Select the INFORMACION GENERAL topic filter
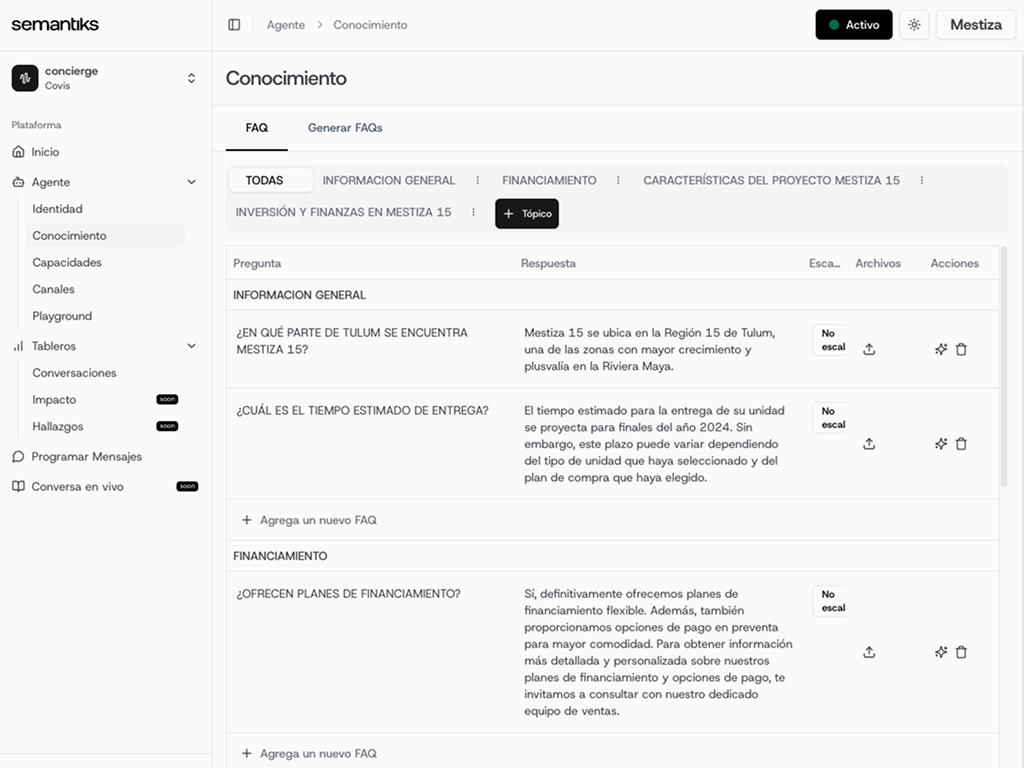The image size is (1024, 768). [388, 181]
